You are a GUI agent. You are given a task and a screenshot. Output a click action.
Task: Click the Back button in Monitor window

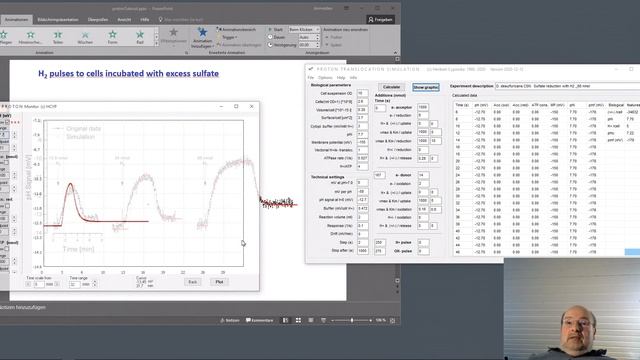coord(193,282)
